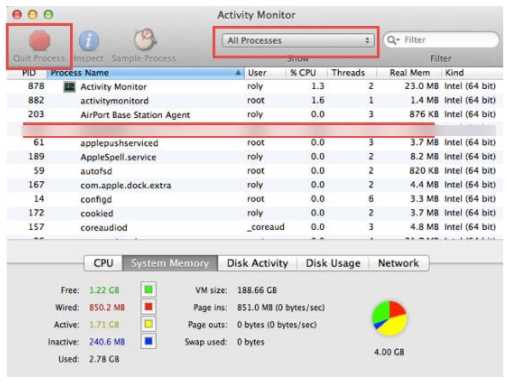This screenshot has height=381, width=509.
Task: Sort by % CPU column header
Action: (305, 73)
